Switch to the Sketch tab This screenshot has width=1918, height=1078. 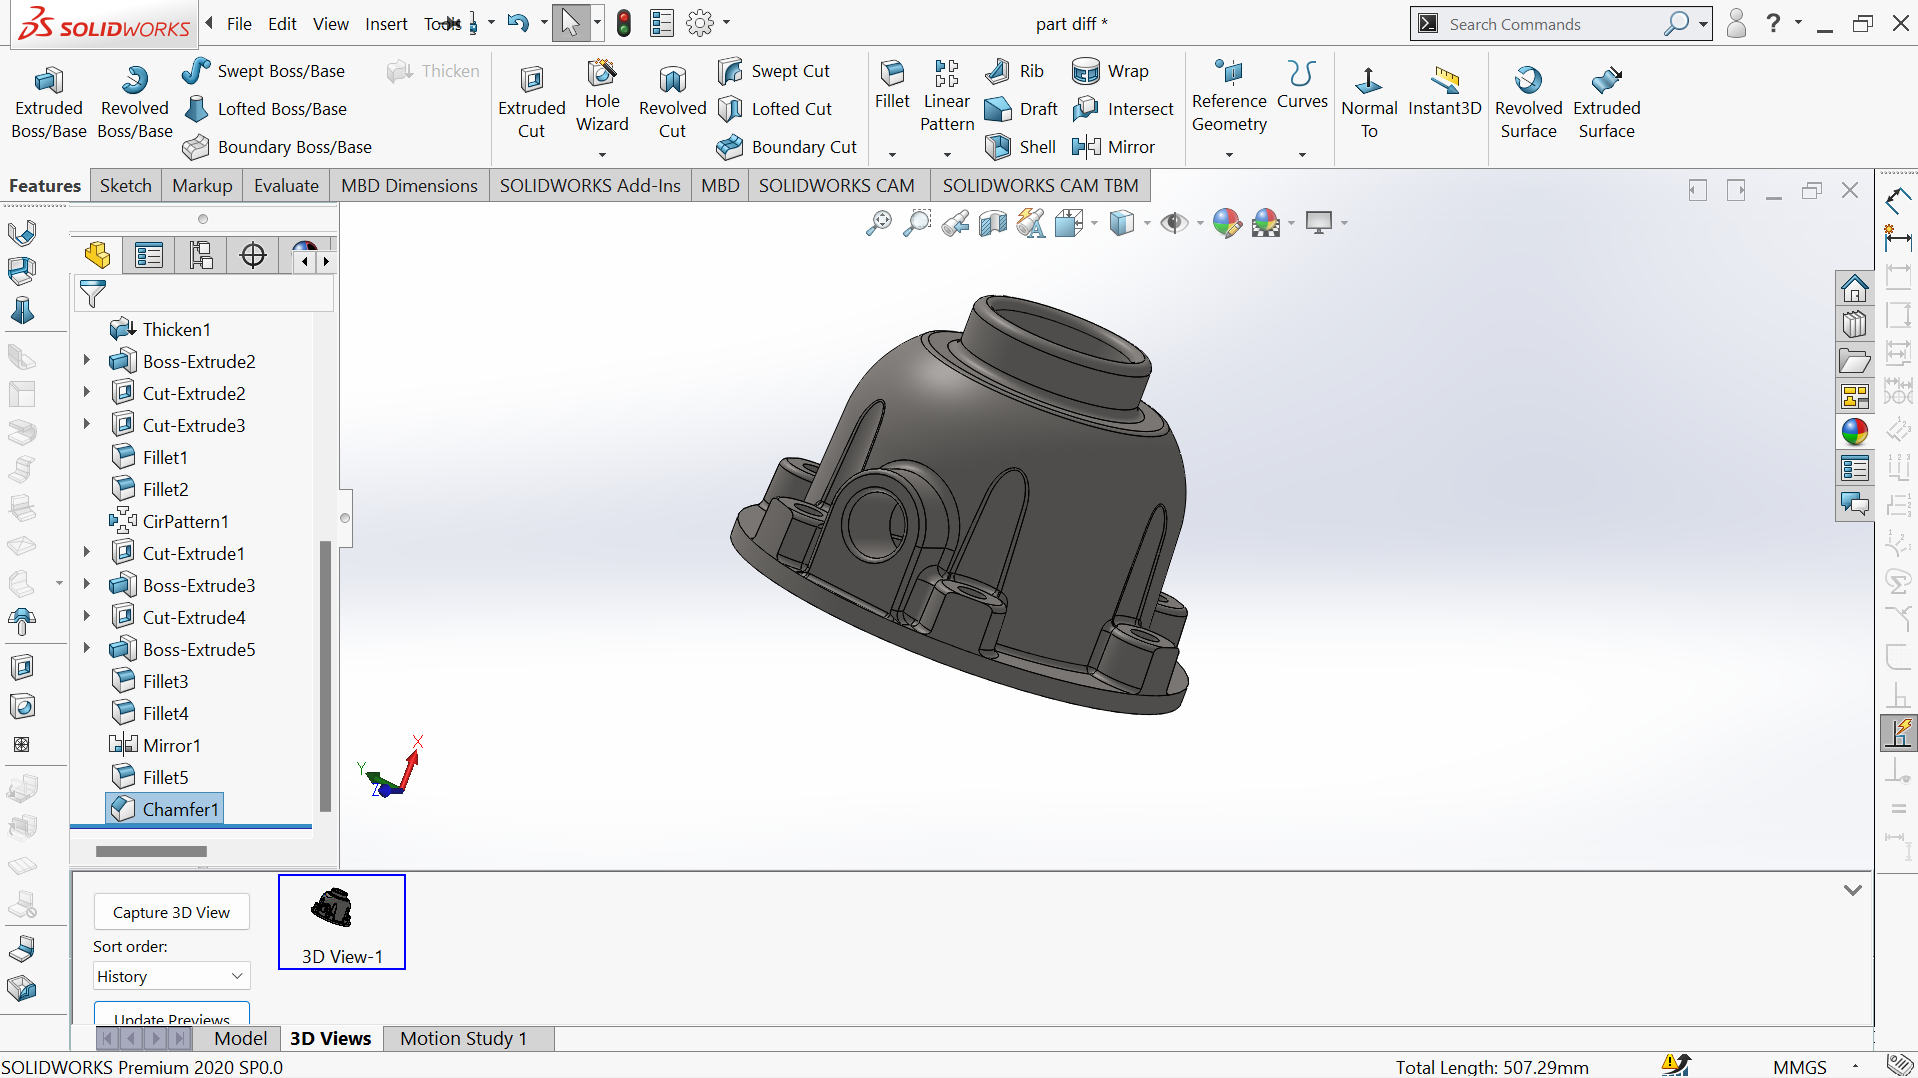125,186
